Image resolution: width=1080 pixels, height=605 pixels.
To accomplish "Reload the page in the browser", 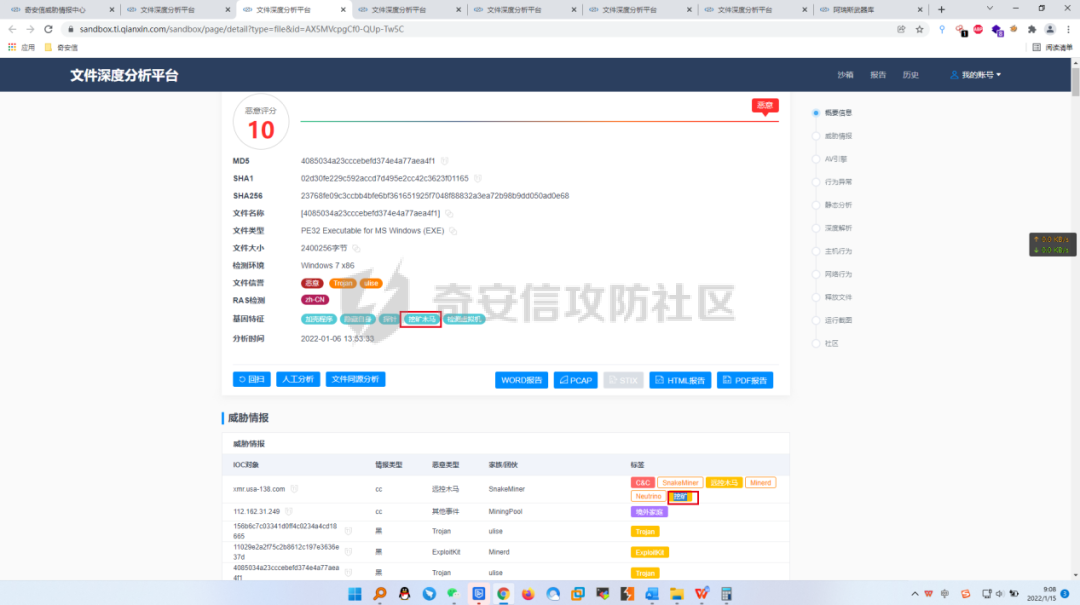I will 47,29.
